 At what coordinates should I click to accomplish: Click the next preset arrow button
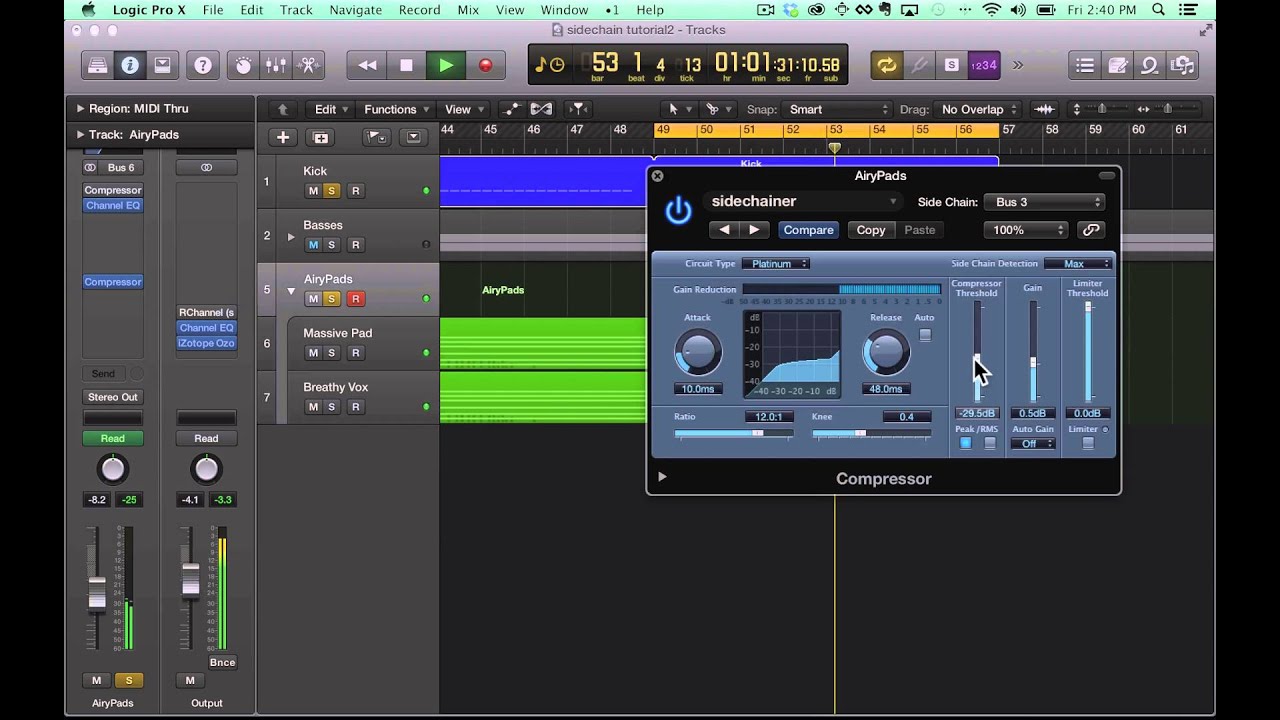pos(754,230)
